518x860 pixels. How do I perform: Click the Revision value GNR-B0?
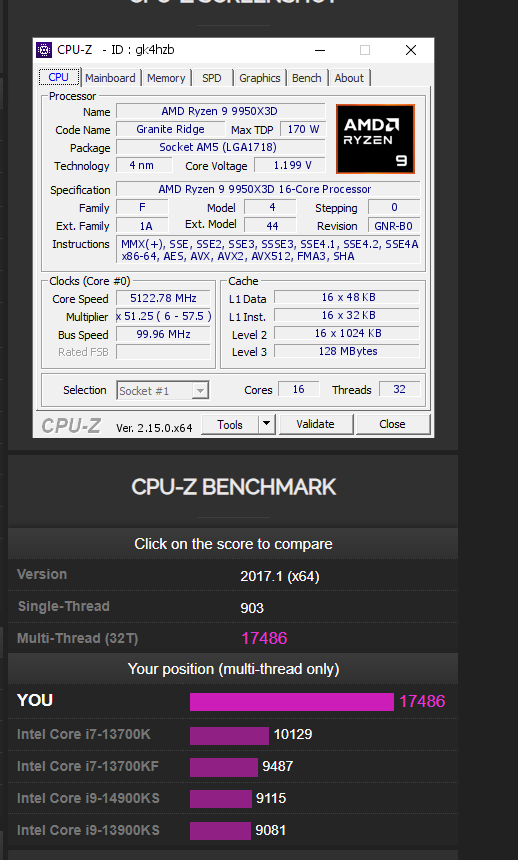coord(394,226)
